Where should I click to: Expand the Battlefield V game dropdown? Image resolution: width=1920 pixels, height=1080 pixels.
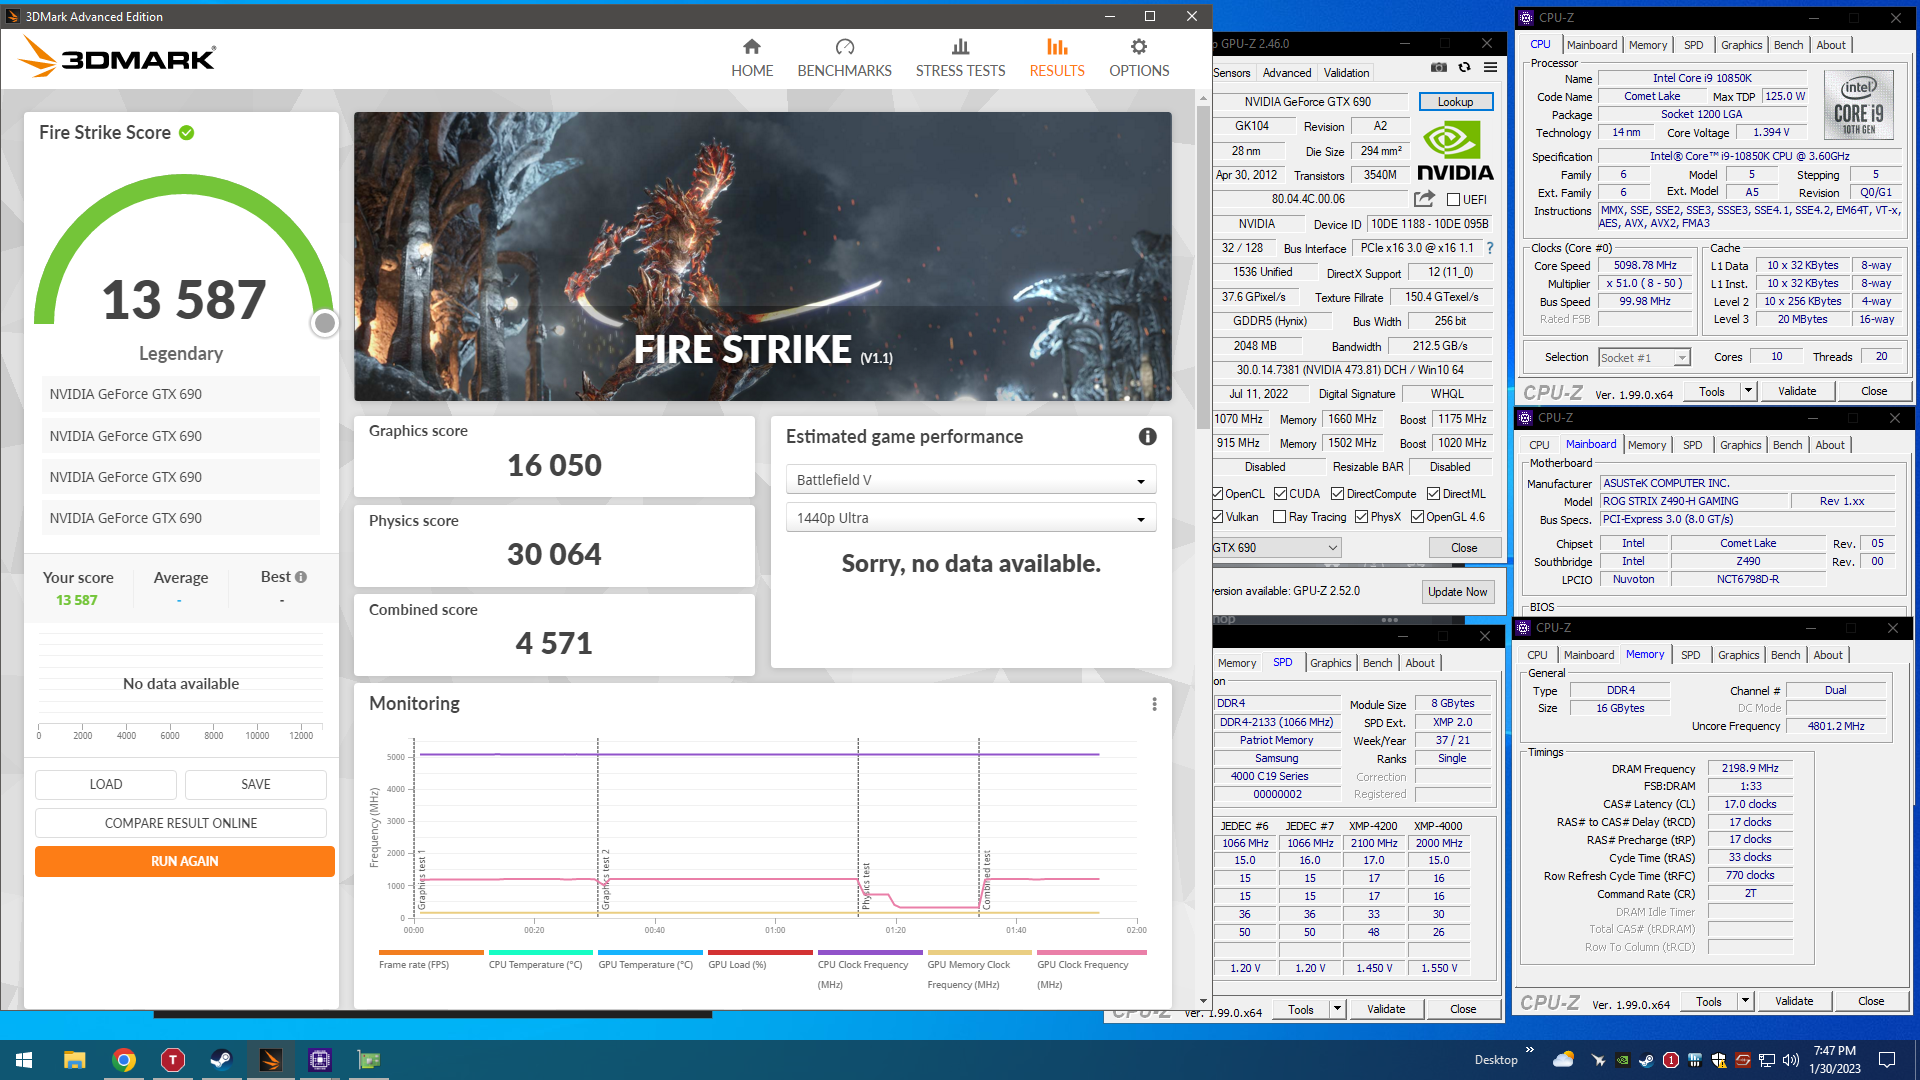click(971, 480)
